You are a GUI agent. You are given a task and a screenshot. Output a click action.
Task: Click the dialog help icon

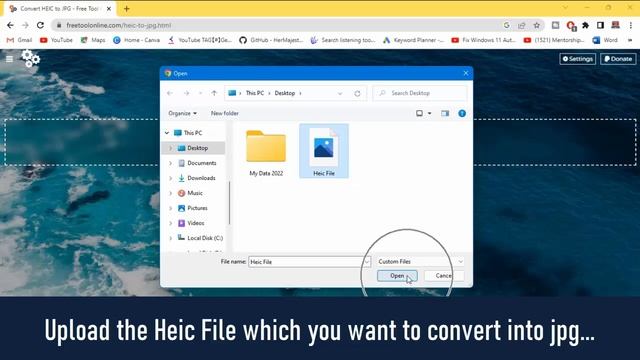tap(462, 113)
